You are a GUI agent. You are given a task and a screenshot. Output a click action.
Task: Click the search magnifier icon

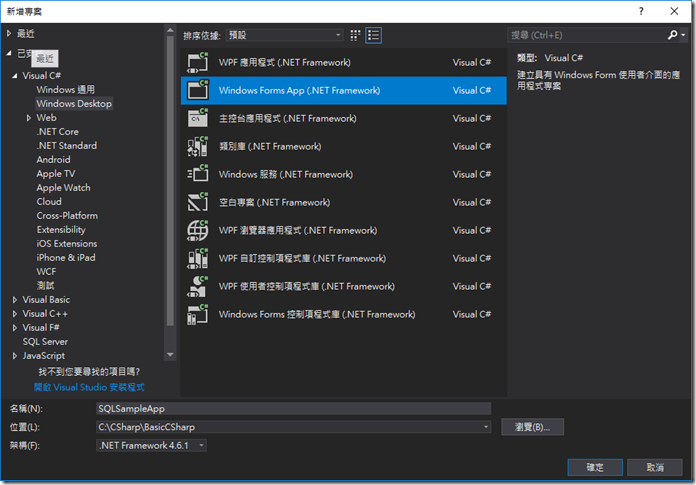pyautogui.click(x=672, y=35)
